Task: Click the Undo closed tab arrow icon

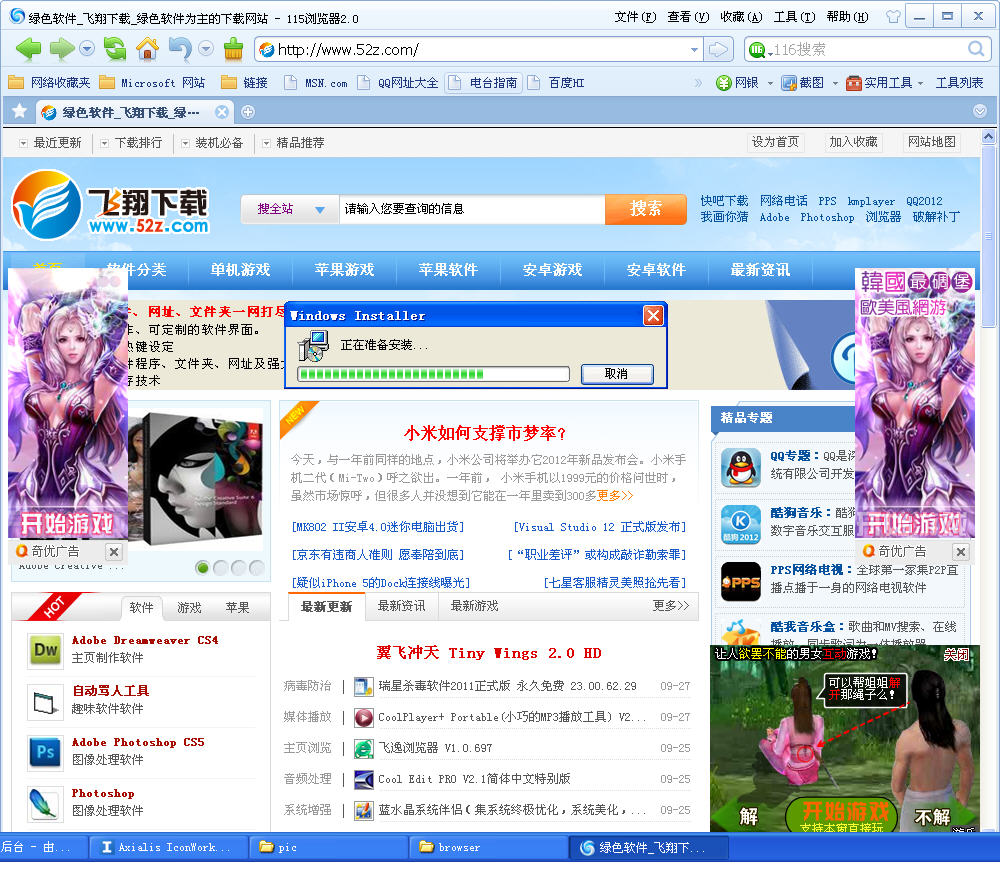Action: (x=180, y=49)
